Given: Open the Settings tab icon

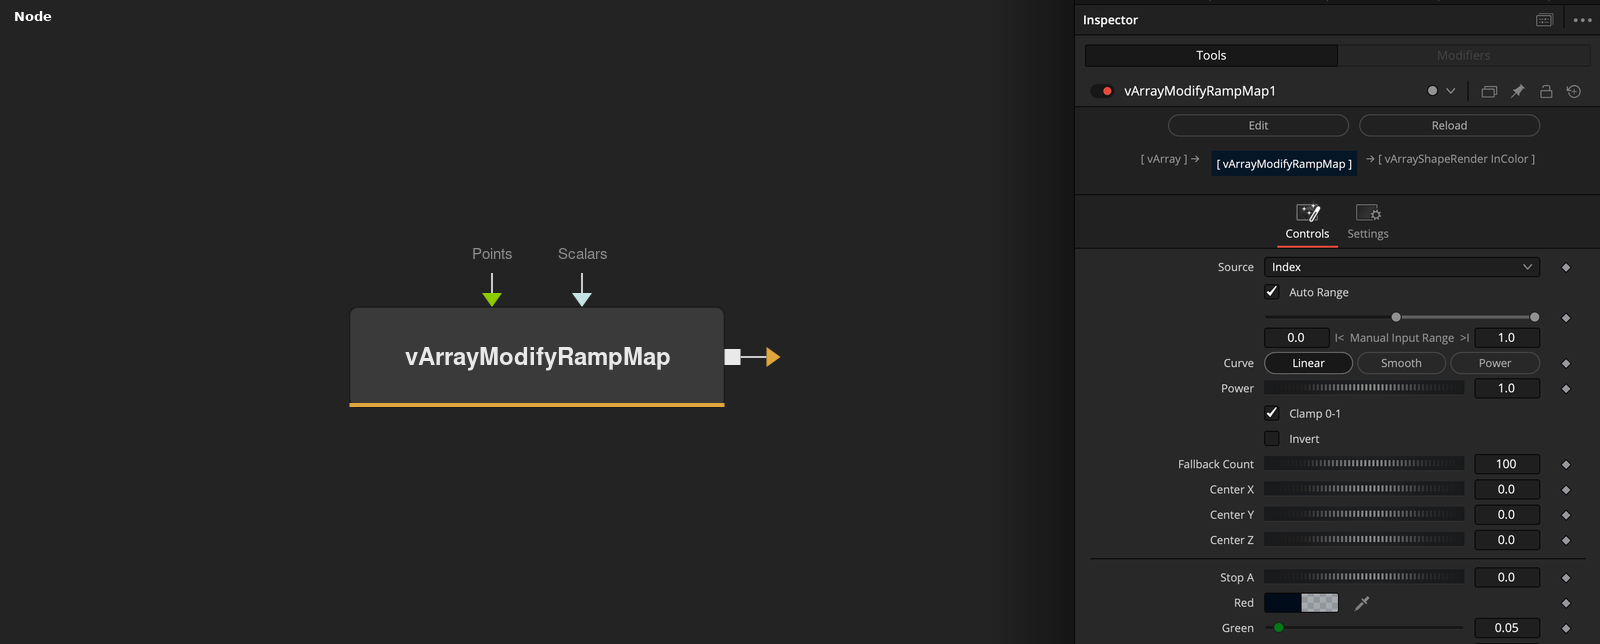Looking at the screenshot, I should pyautogui.click(x=1368, y=213).
